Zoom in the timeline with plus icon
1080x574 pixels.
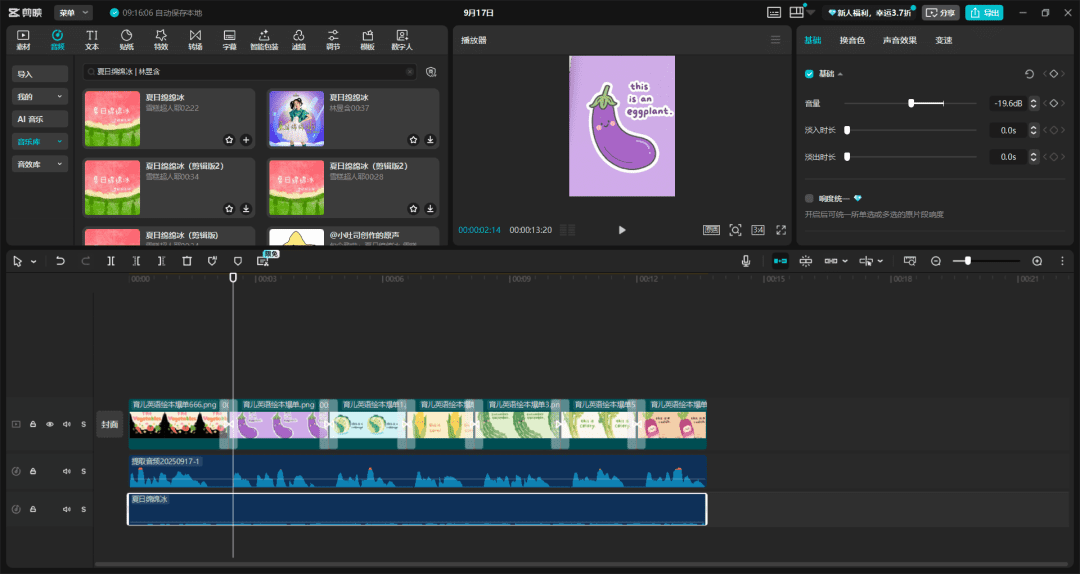[1037, 261]
